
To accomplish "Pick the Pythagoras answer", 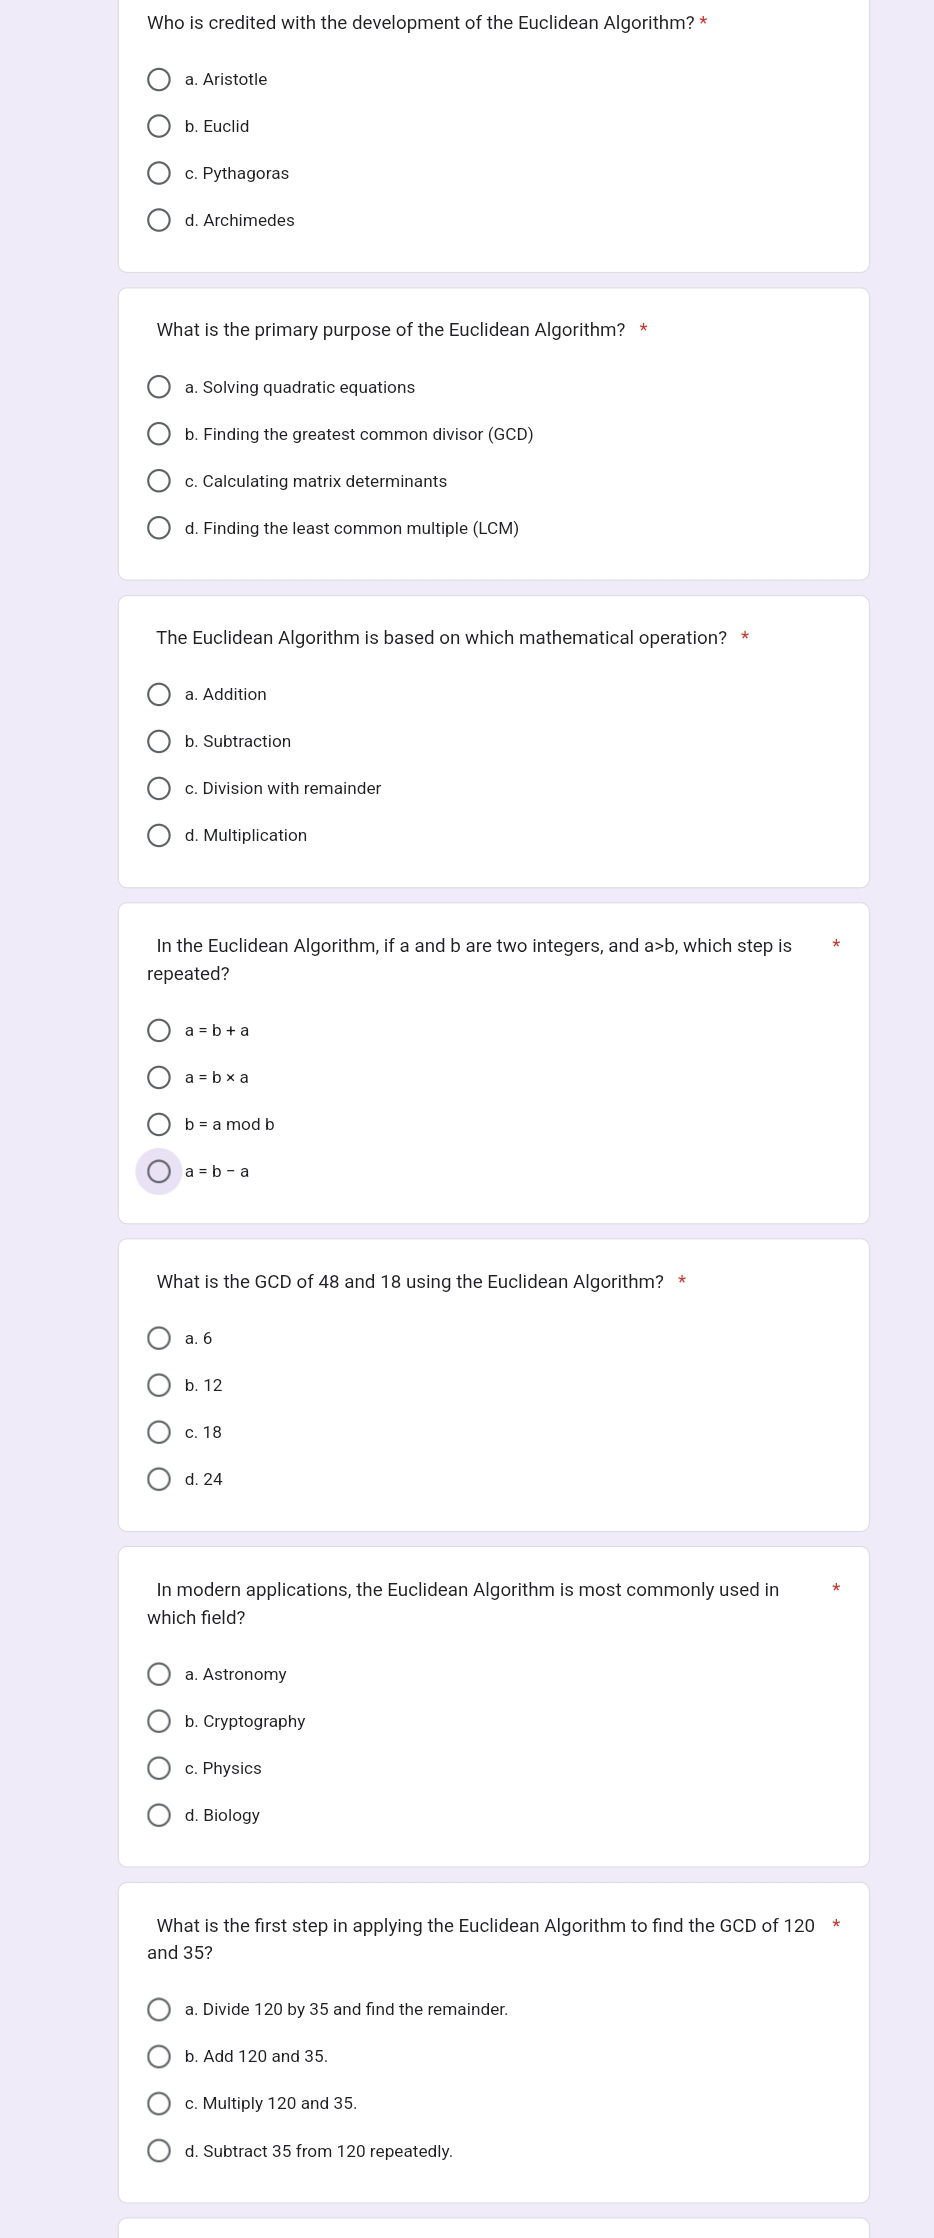I will click(159, 173).
